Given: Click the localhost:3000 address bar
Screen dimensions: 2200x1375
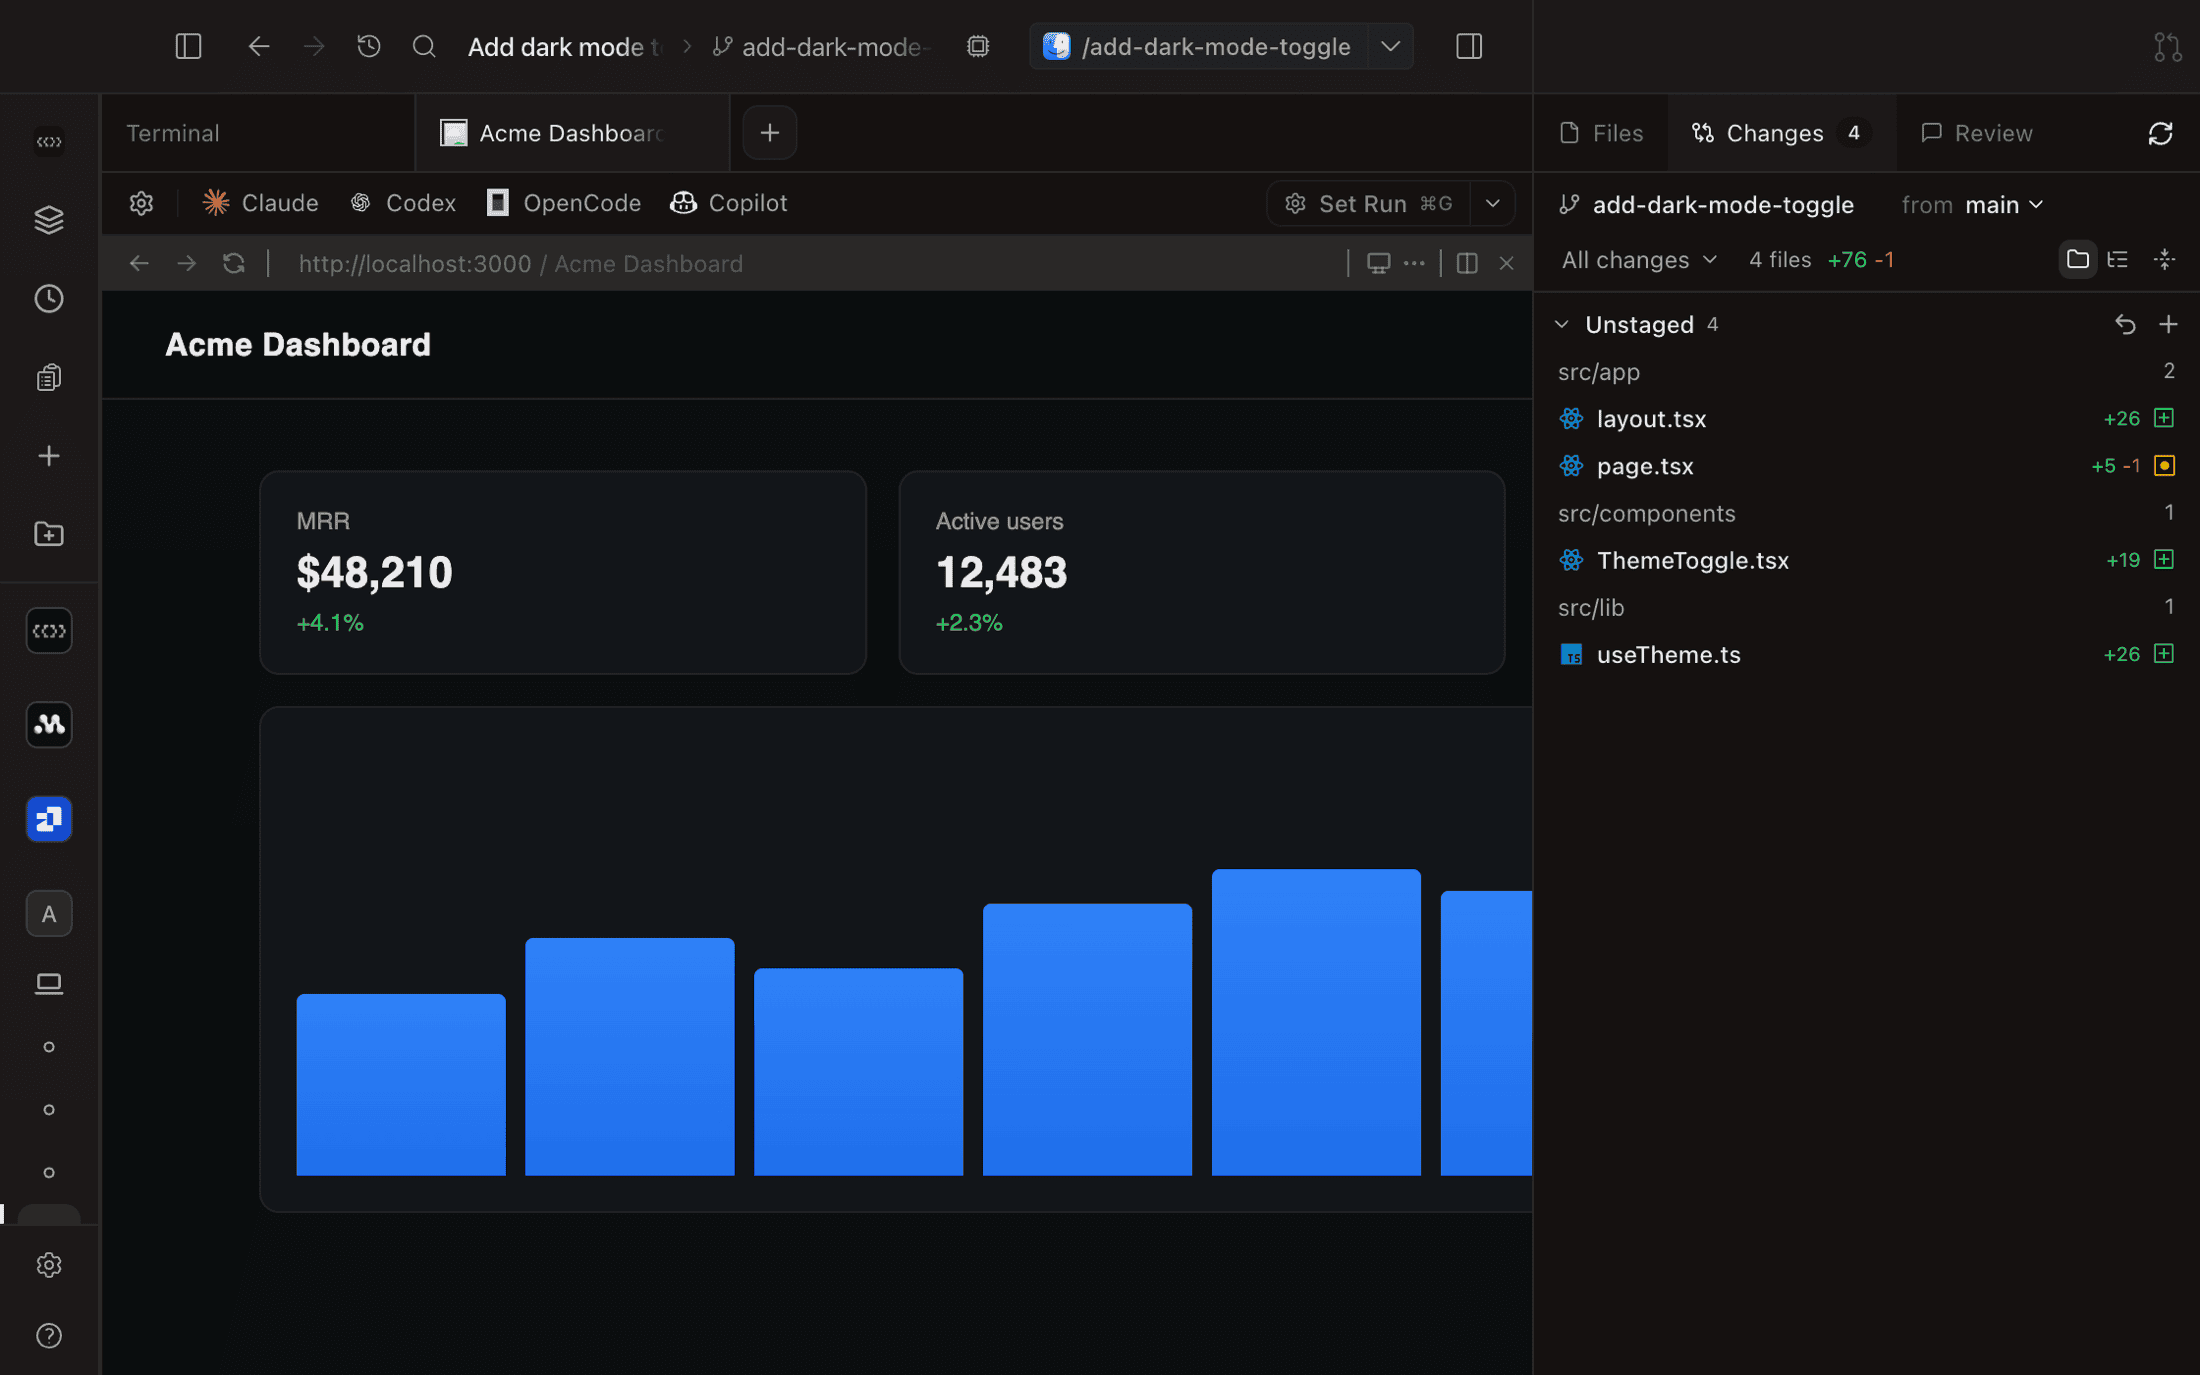Looking at the screenshot, I should click(520, 263).
